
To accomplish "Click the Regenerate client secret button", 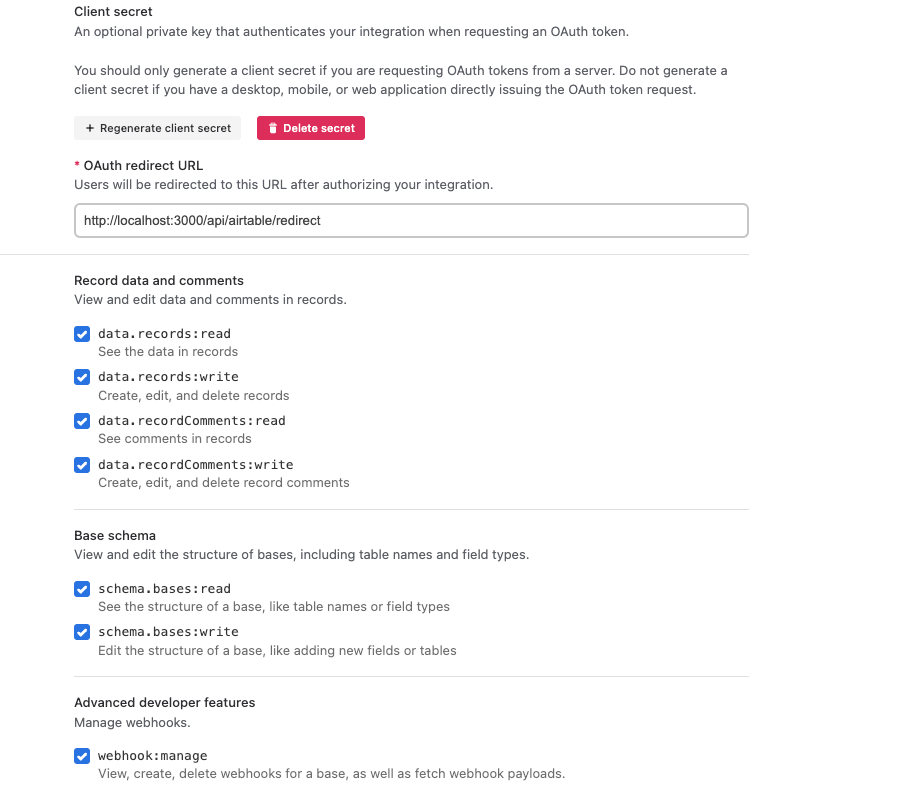I will pos(158,128).
